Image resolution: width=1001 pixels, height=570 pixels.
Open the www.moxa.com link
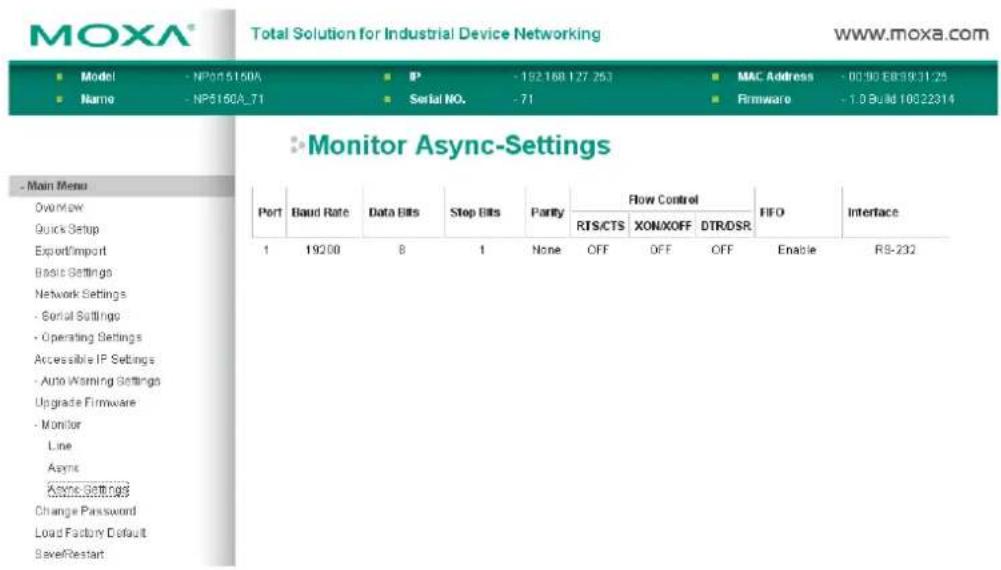(911, 34)
